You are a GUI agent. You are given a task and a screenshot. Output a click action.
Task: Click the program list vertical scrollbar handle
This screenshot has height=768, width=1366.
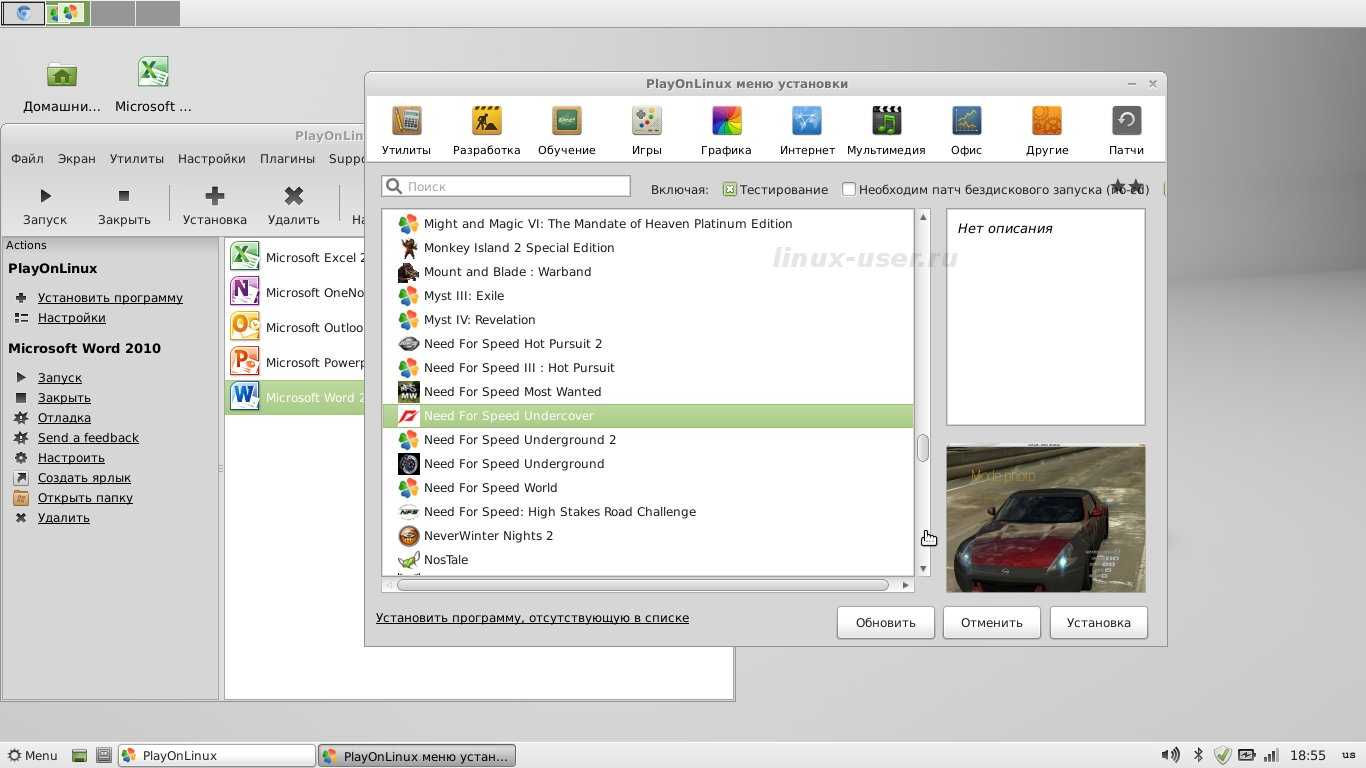(923, 448)
